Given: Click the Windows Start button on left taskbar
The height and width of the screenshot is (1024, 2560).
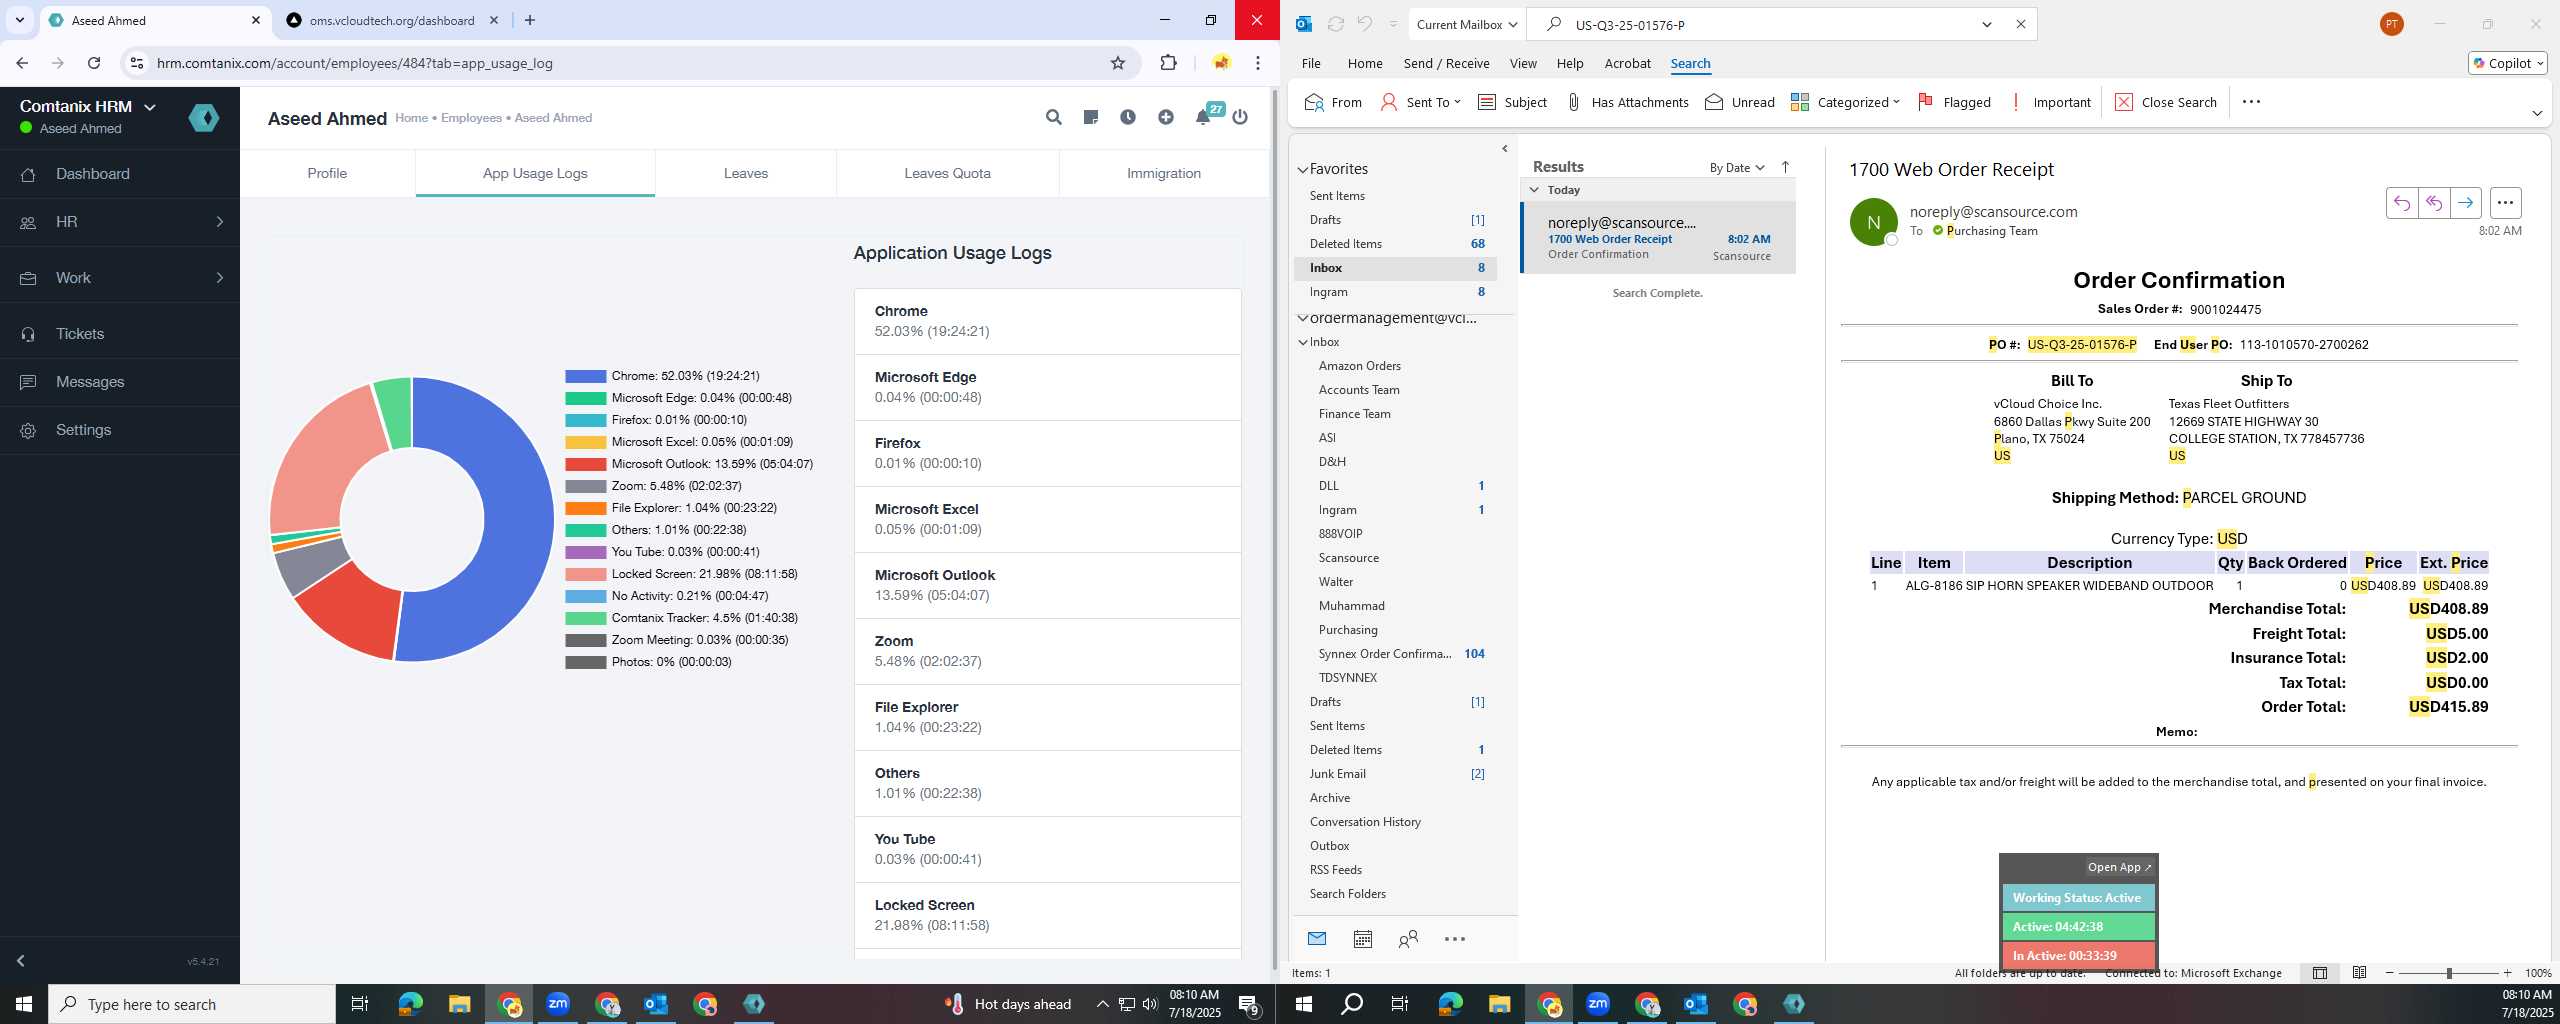Looking at the screenshot, I should click(x=24, y=1004).
